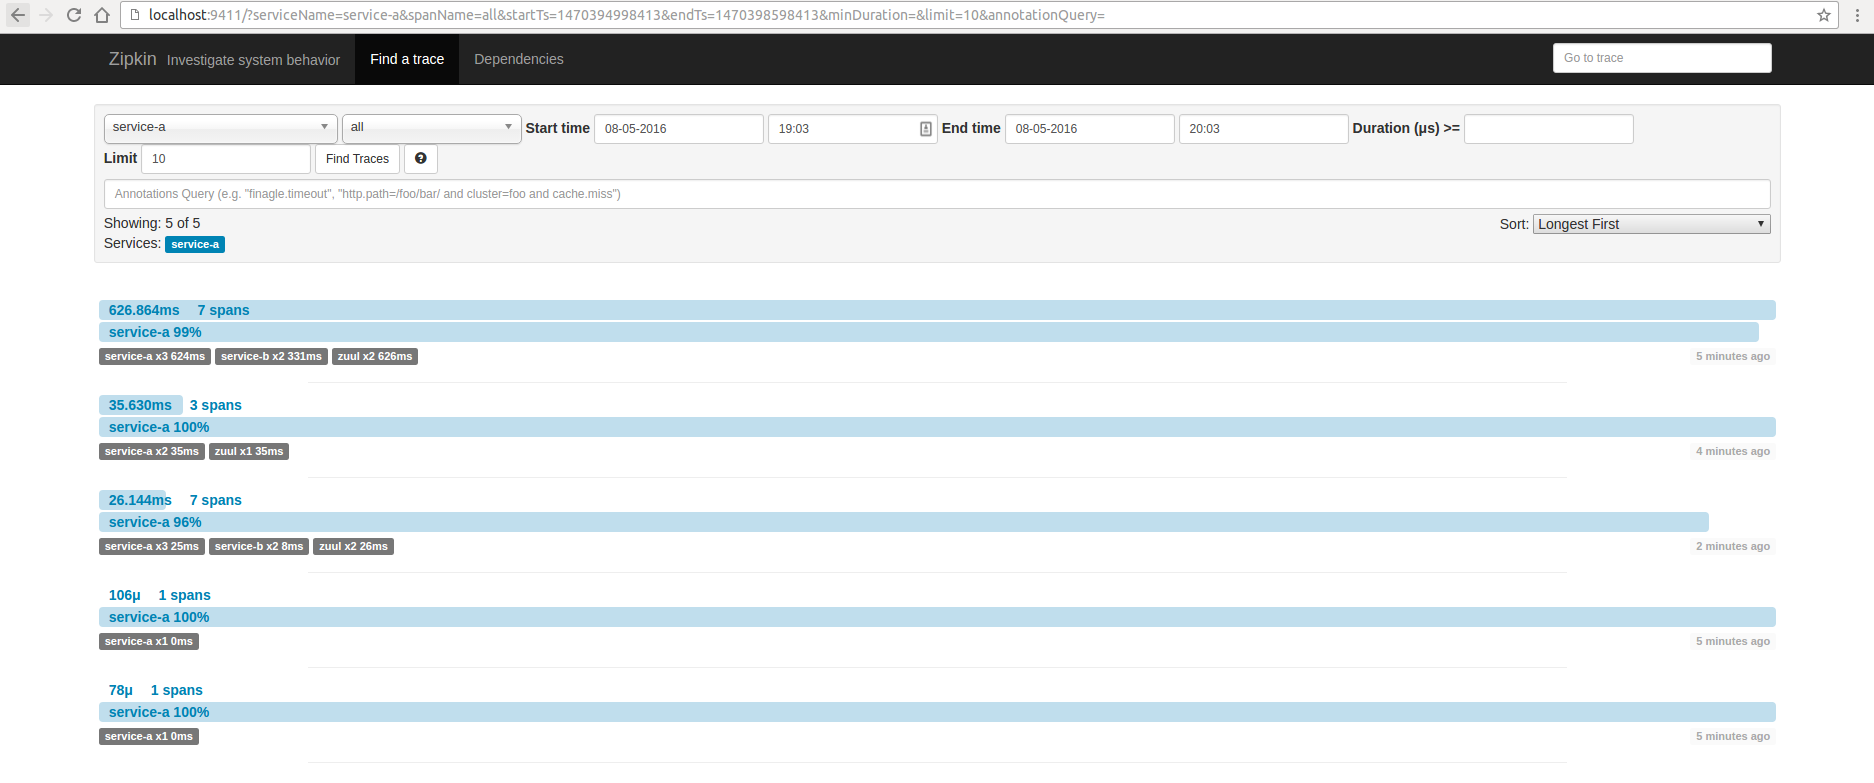Viewport: 1874px width, 783px height.
Task: Expand the Sort Longest First dropdown
Action: 1650,224
